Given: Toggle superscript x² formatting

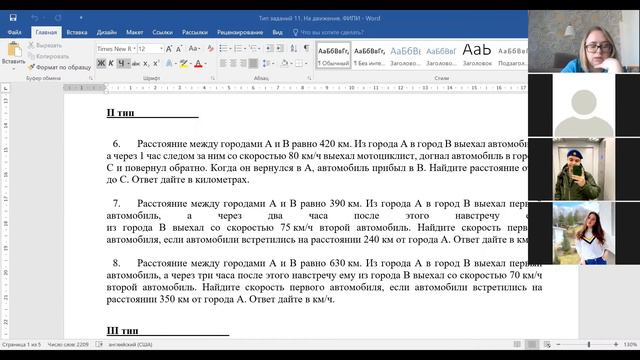Looking at the screenshot, I should 156,63.
